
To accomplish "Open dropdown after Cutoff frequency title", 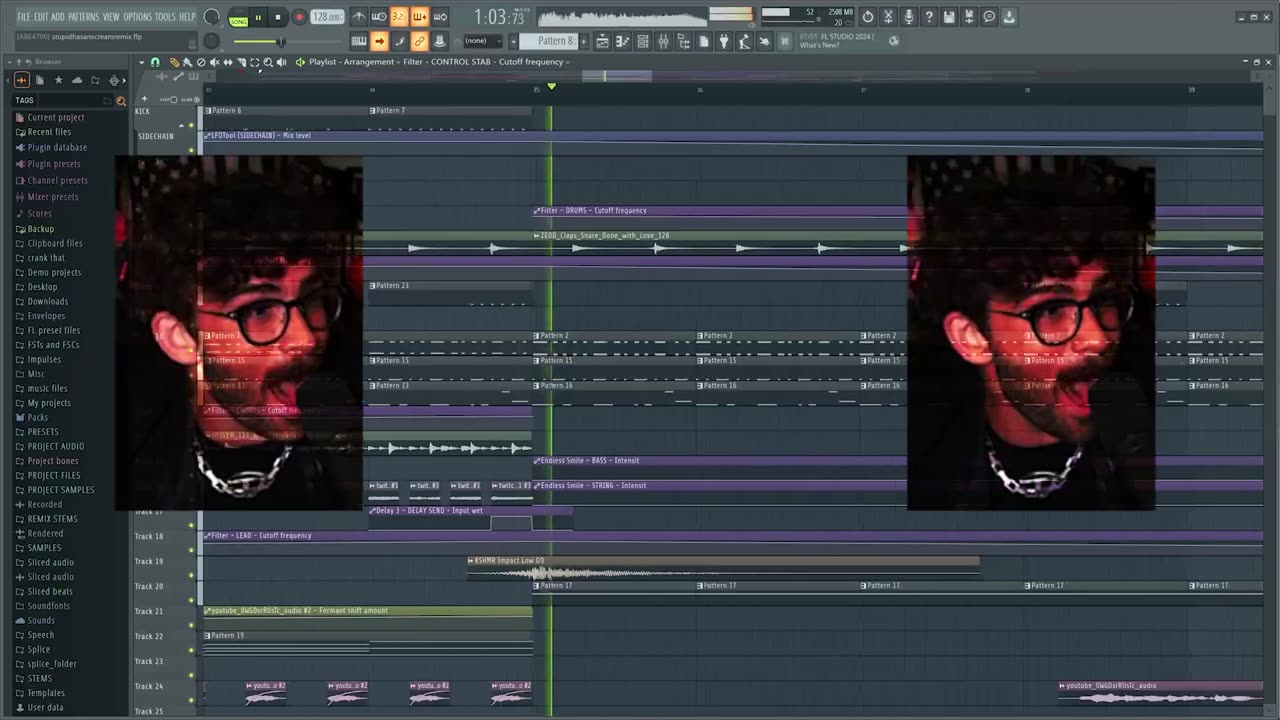I will (x=567, y=62).
